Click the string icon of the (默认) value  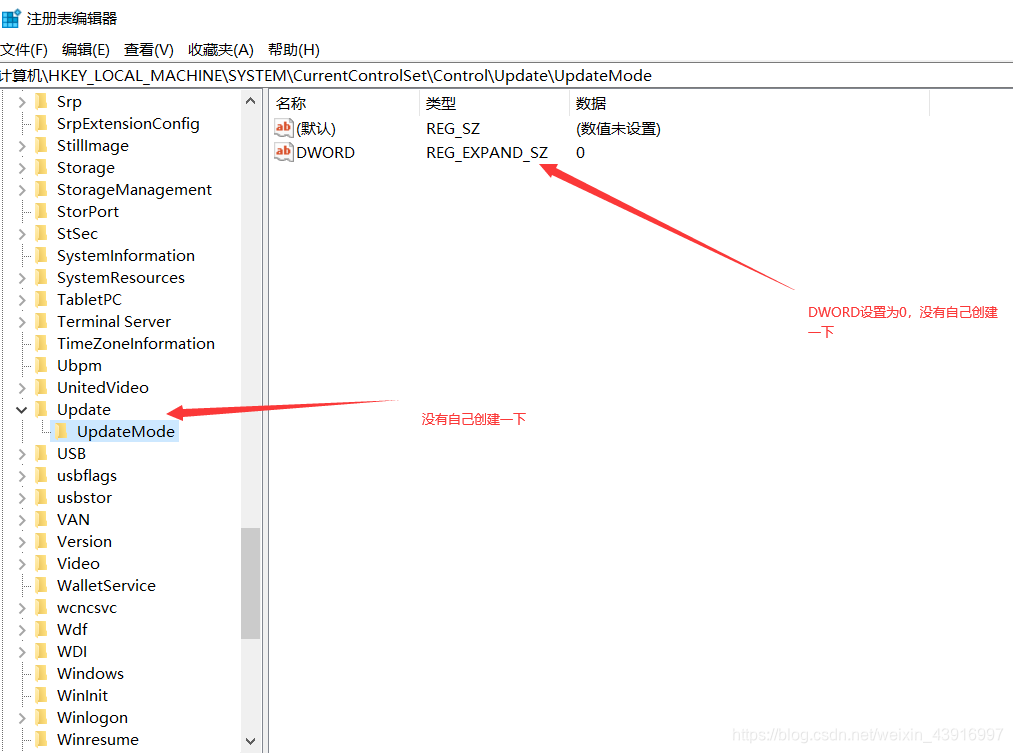[x=283, y=128]
